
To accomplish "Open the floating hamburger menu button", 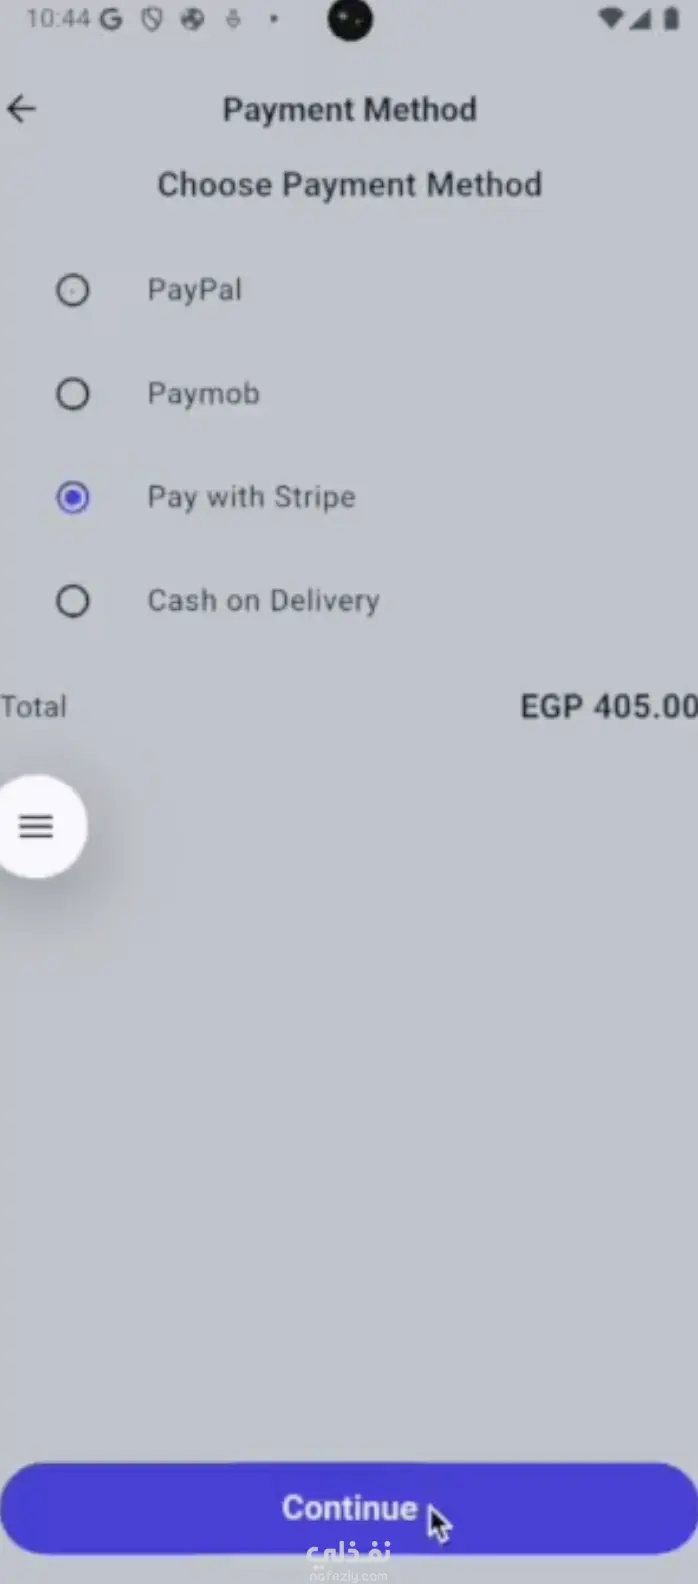I will pos(37,826).
